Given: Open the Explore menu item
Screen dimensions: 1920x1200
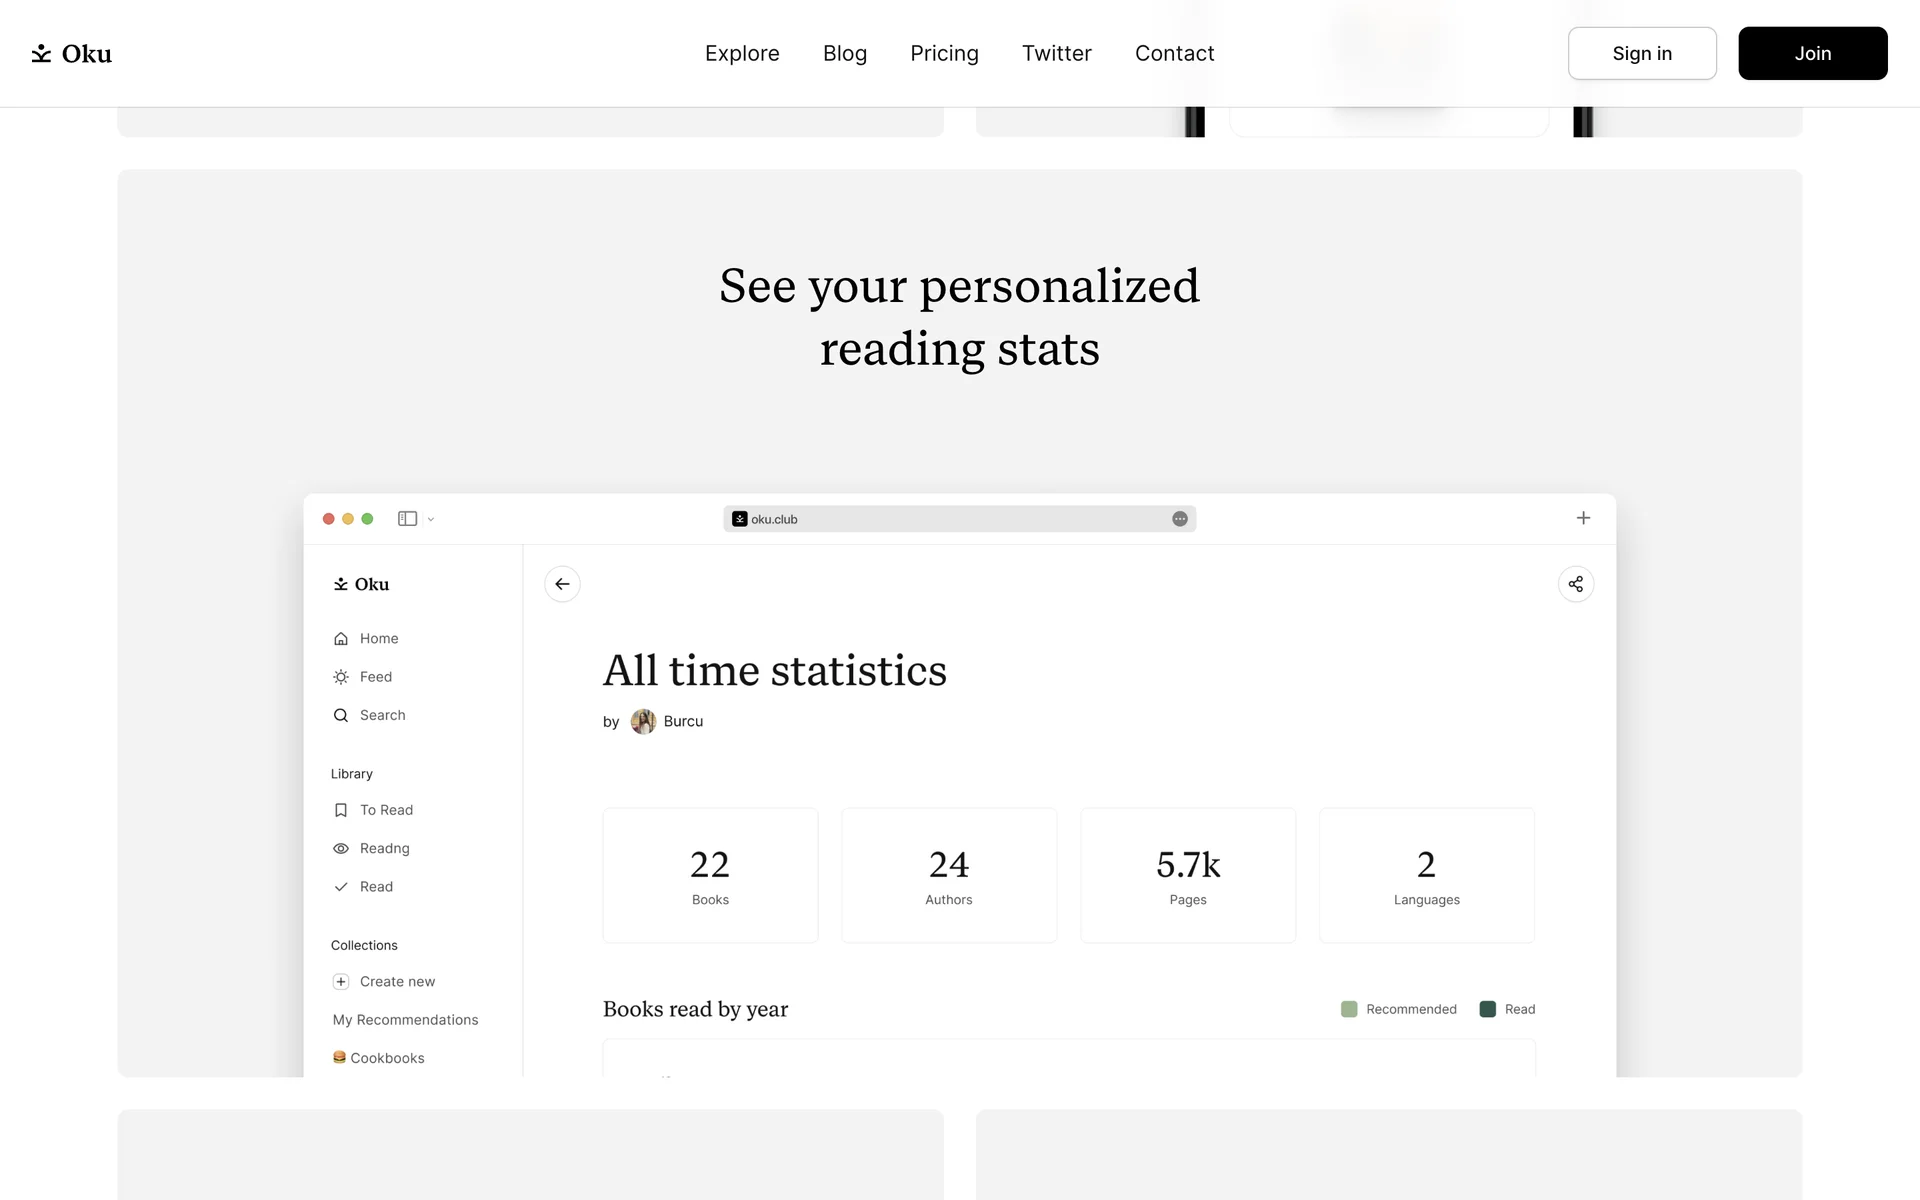Looking at the screenshot, I should (x=742, y=54).
